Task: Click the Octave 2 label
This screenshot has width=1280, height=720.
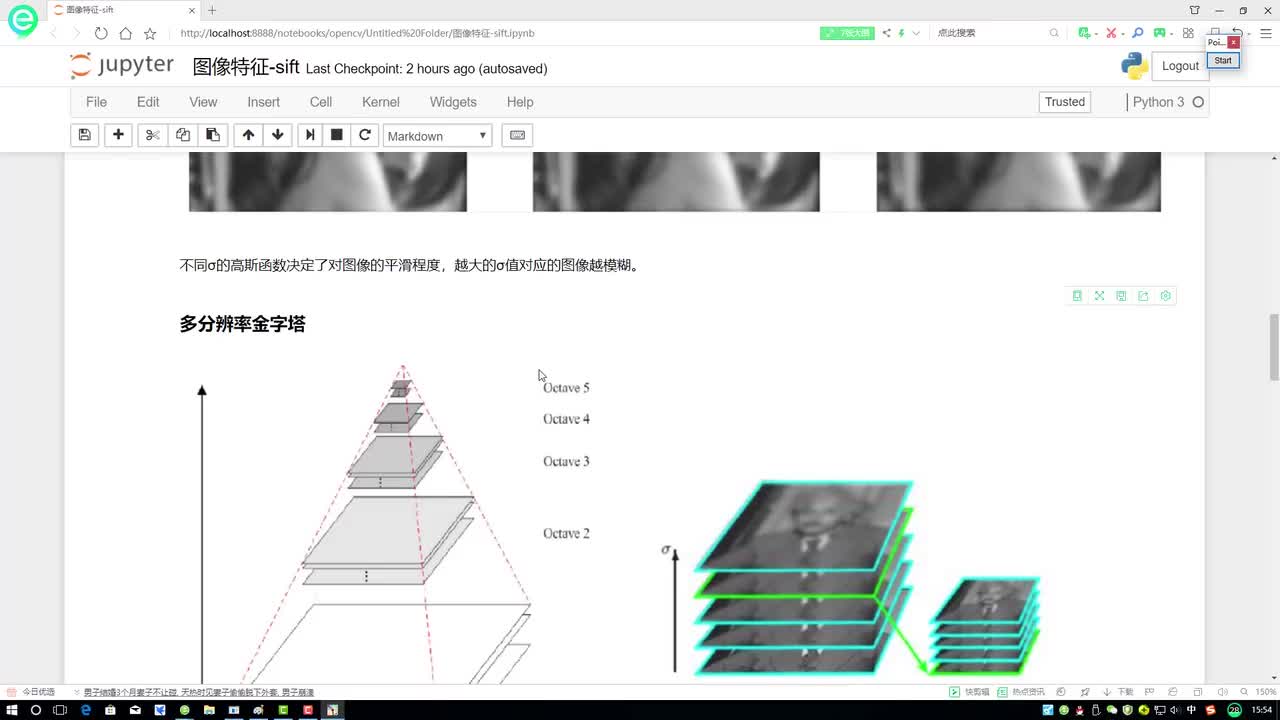Action: (566, 533)
